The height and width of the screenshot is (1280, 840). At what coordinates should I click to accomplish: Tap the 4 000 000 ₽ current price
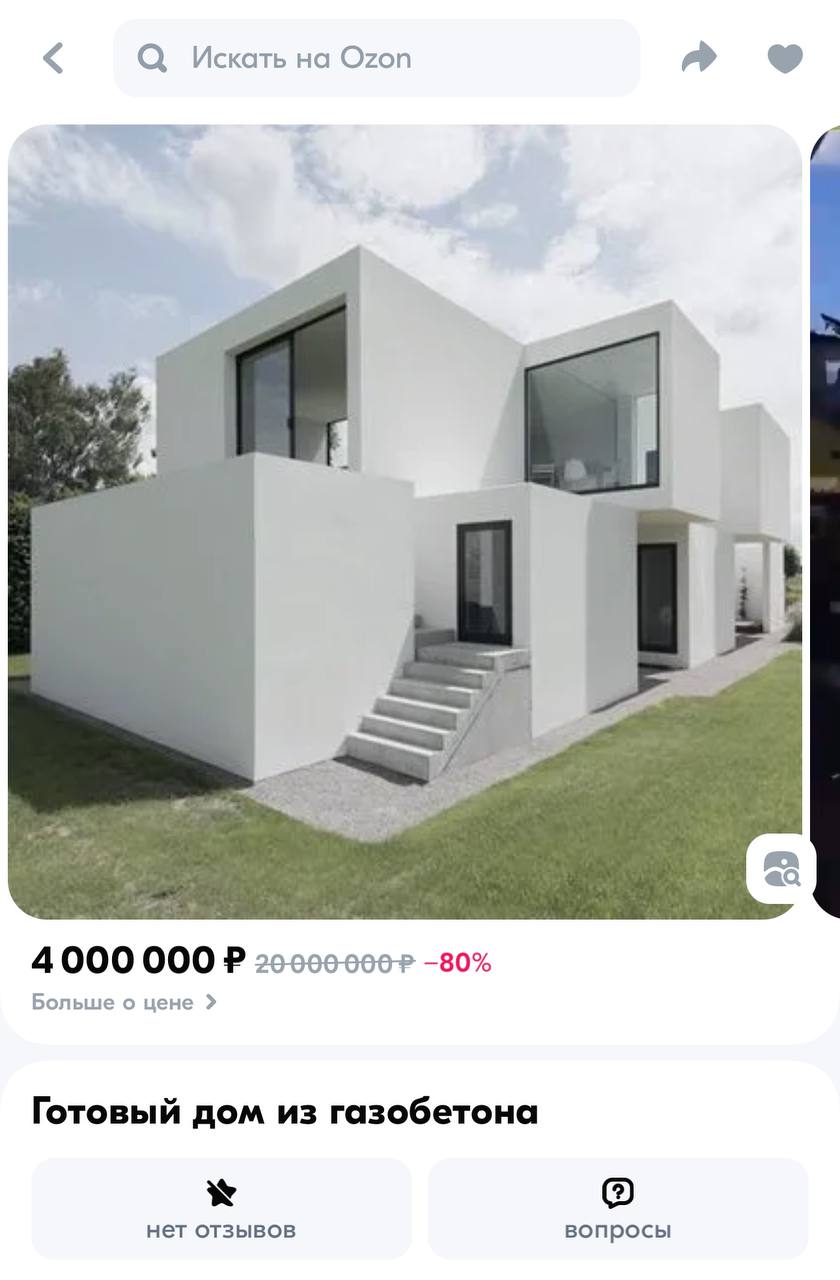click(138, 961)
